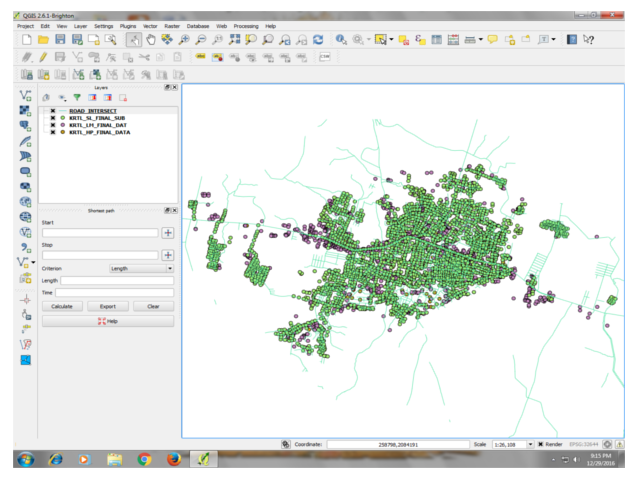
Task: Filter legend by map content
Action: (x=77, y=98)
